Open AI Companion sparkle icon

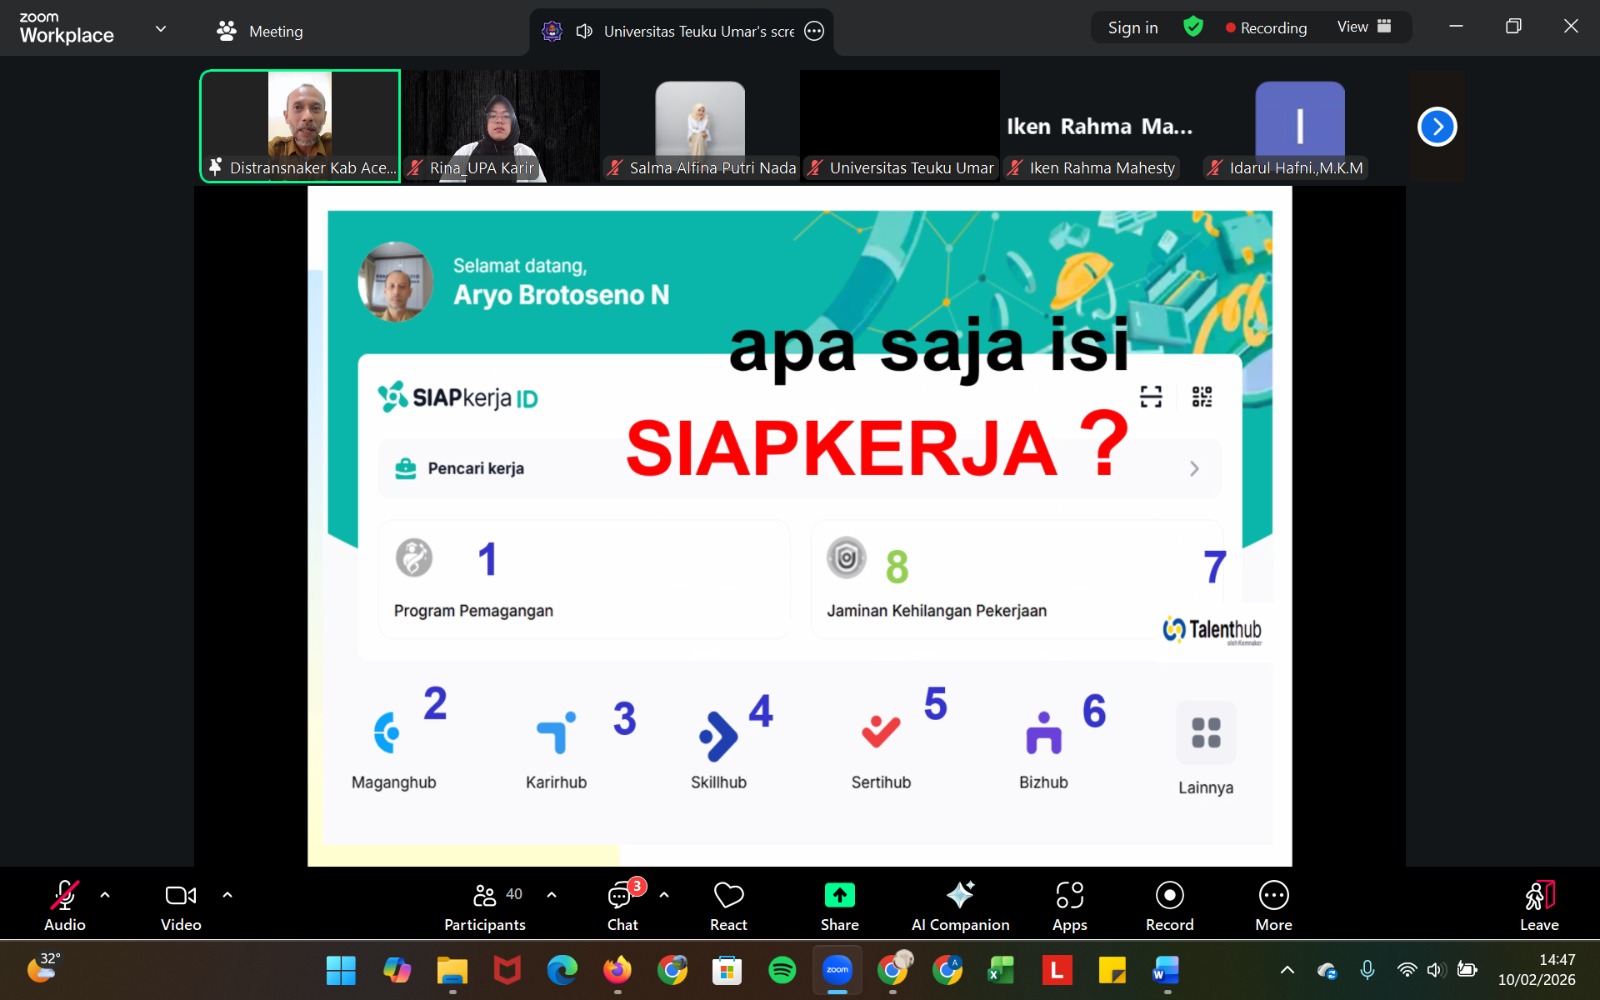(960, 895)
